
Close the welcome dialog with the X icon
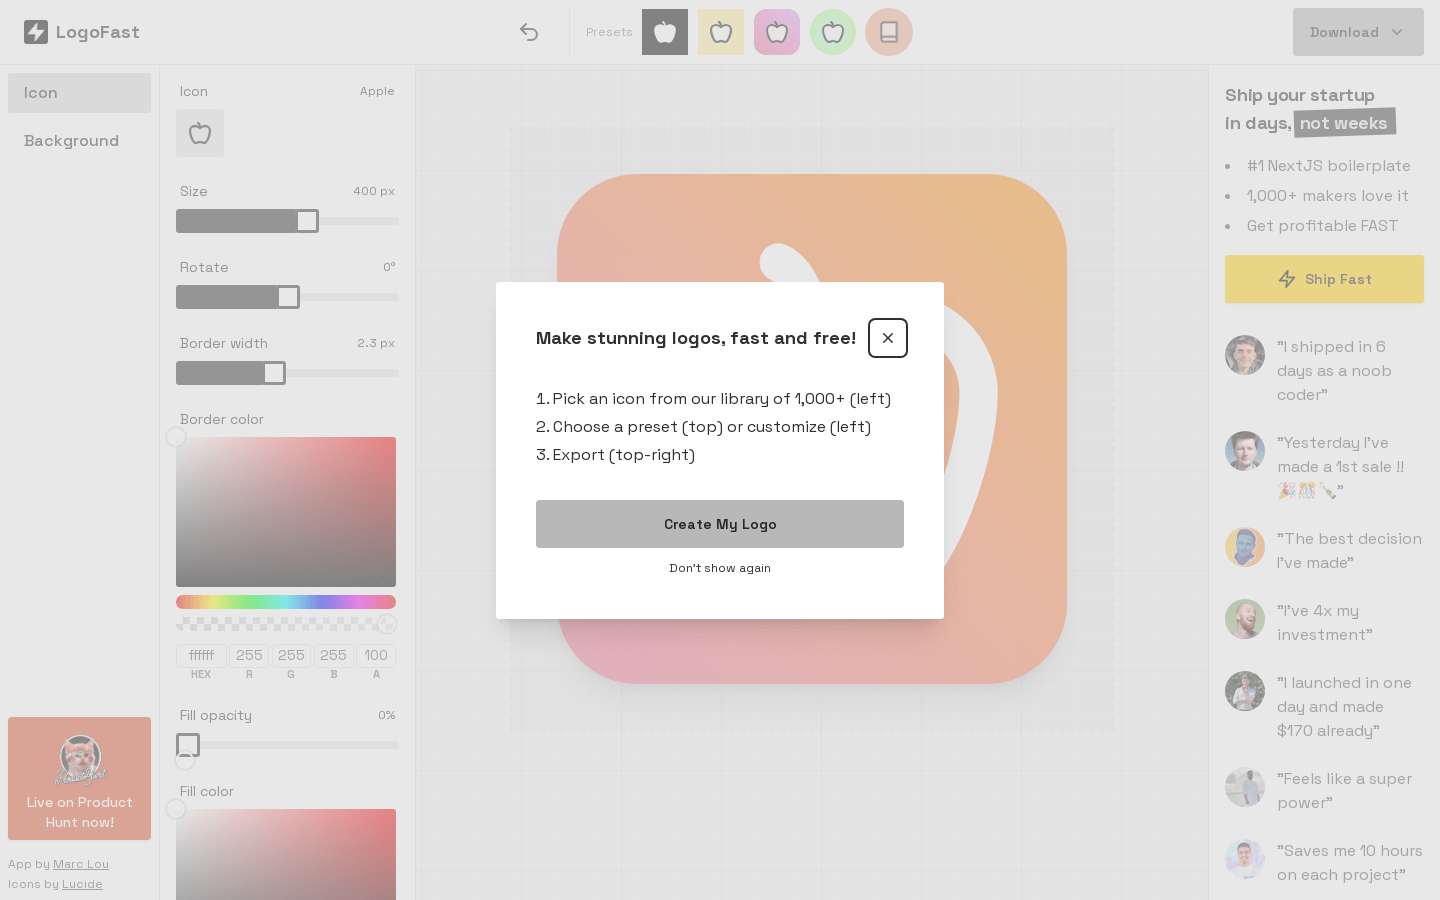tap(887, 338)
